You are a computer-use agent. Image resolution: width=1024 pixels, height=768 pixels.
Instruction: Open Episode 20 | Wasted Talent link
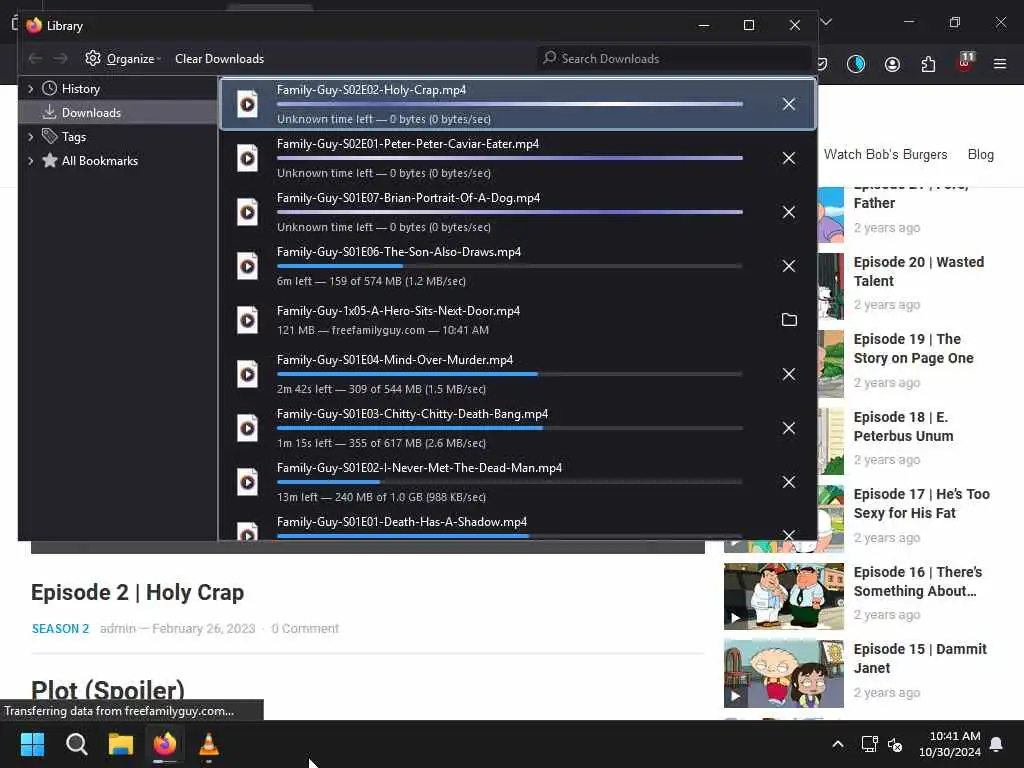(918, 271)
